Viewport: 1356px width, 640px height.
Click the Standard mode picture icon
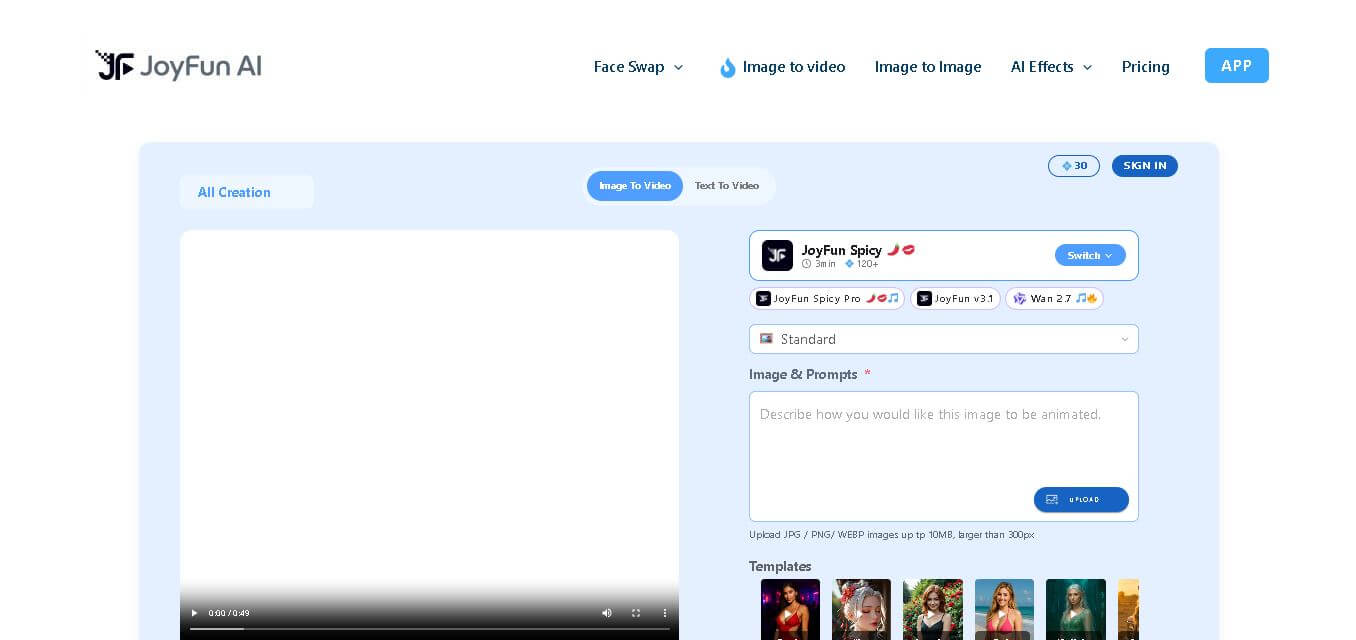[x=766, y=339]
